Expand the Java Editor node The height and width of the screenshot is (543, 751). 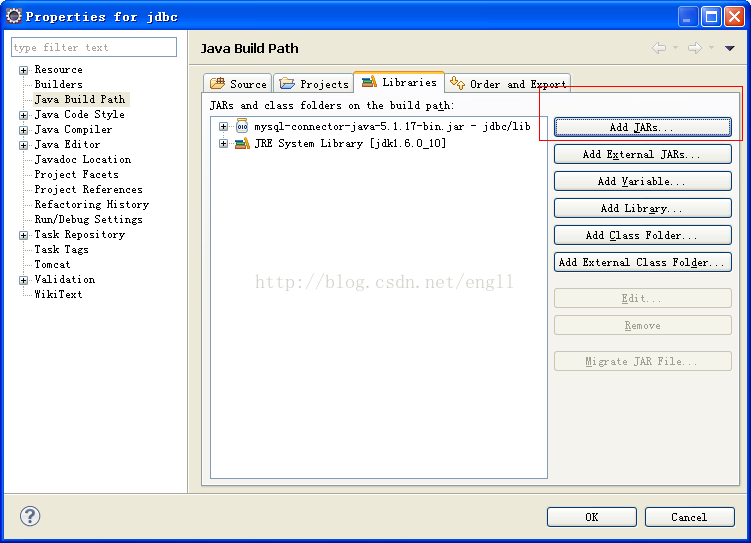pos(23,145)
